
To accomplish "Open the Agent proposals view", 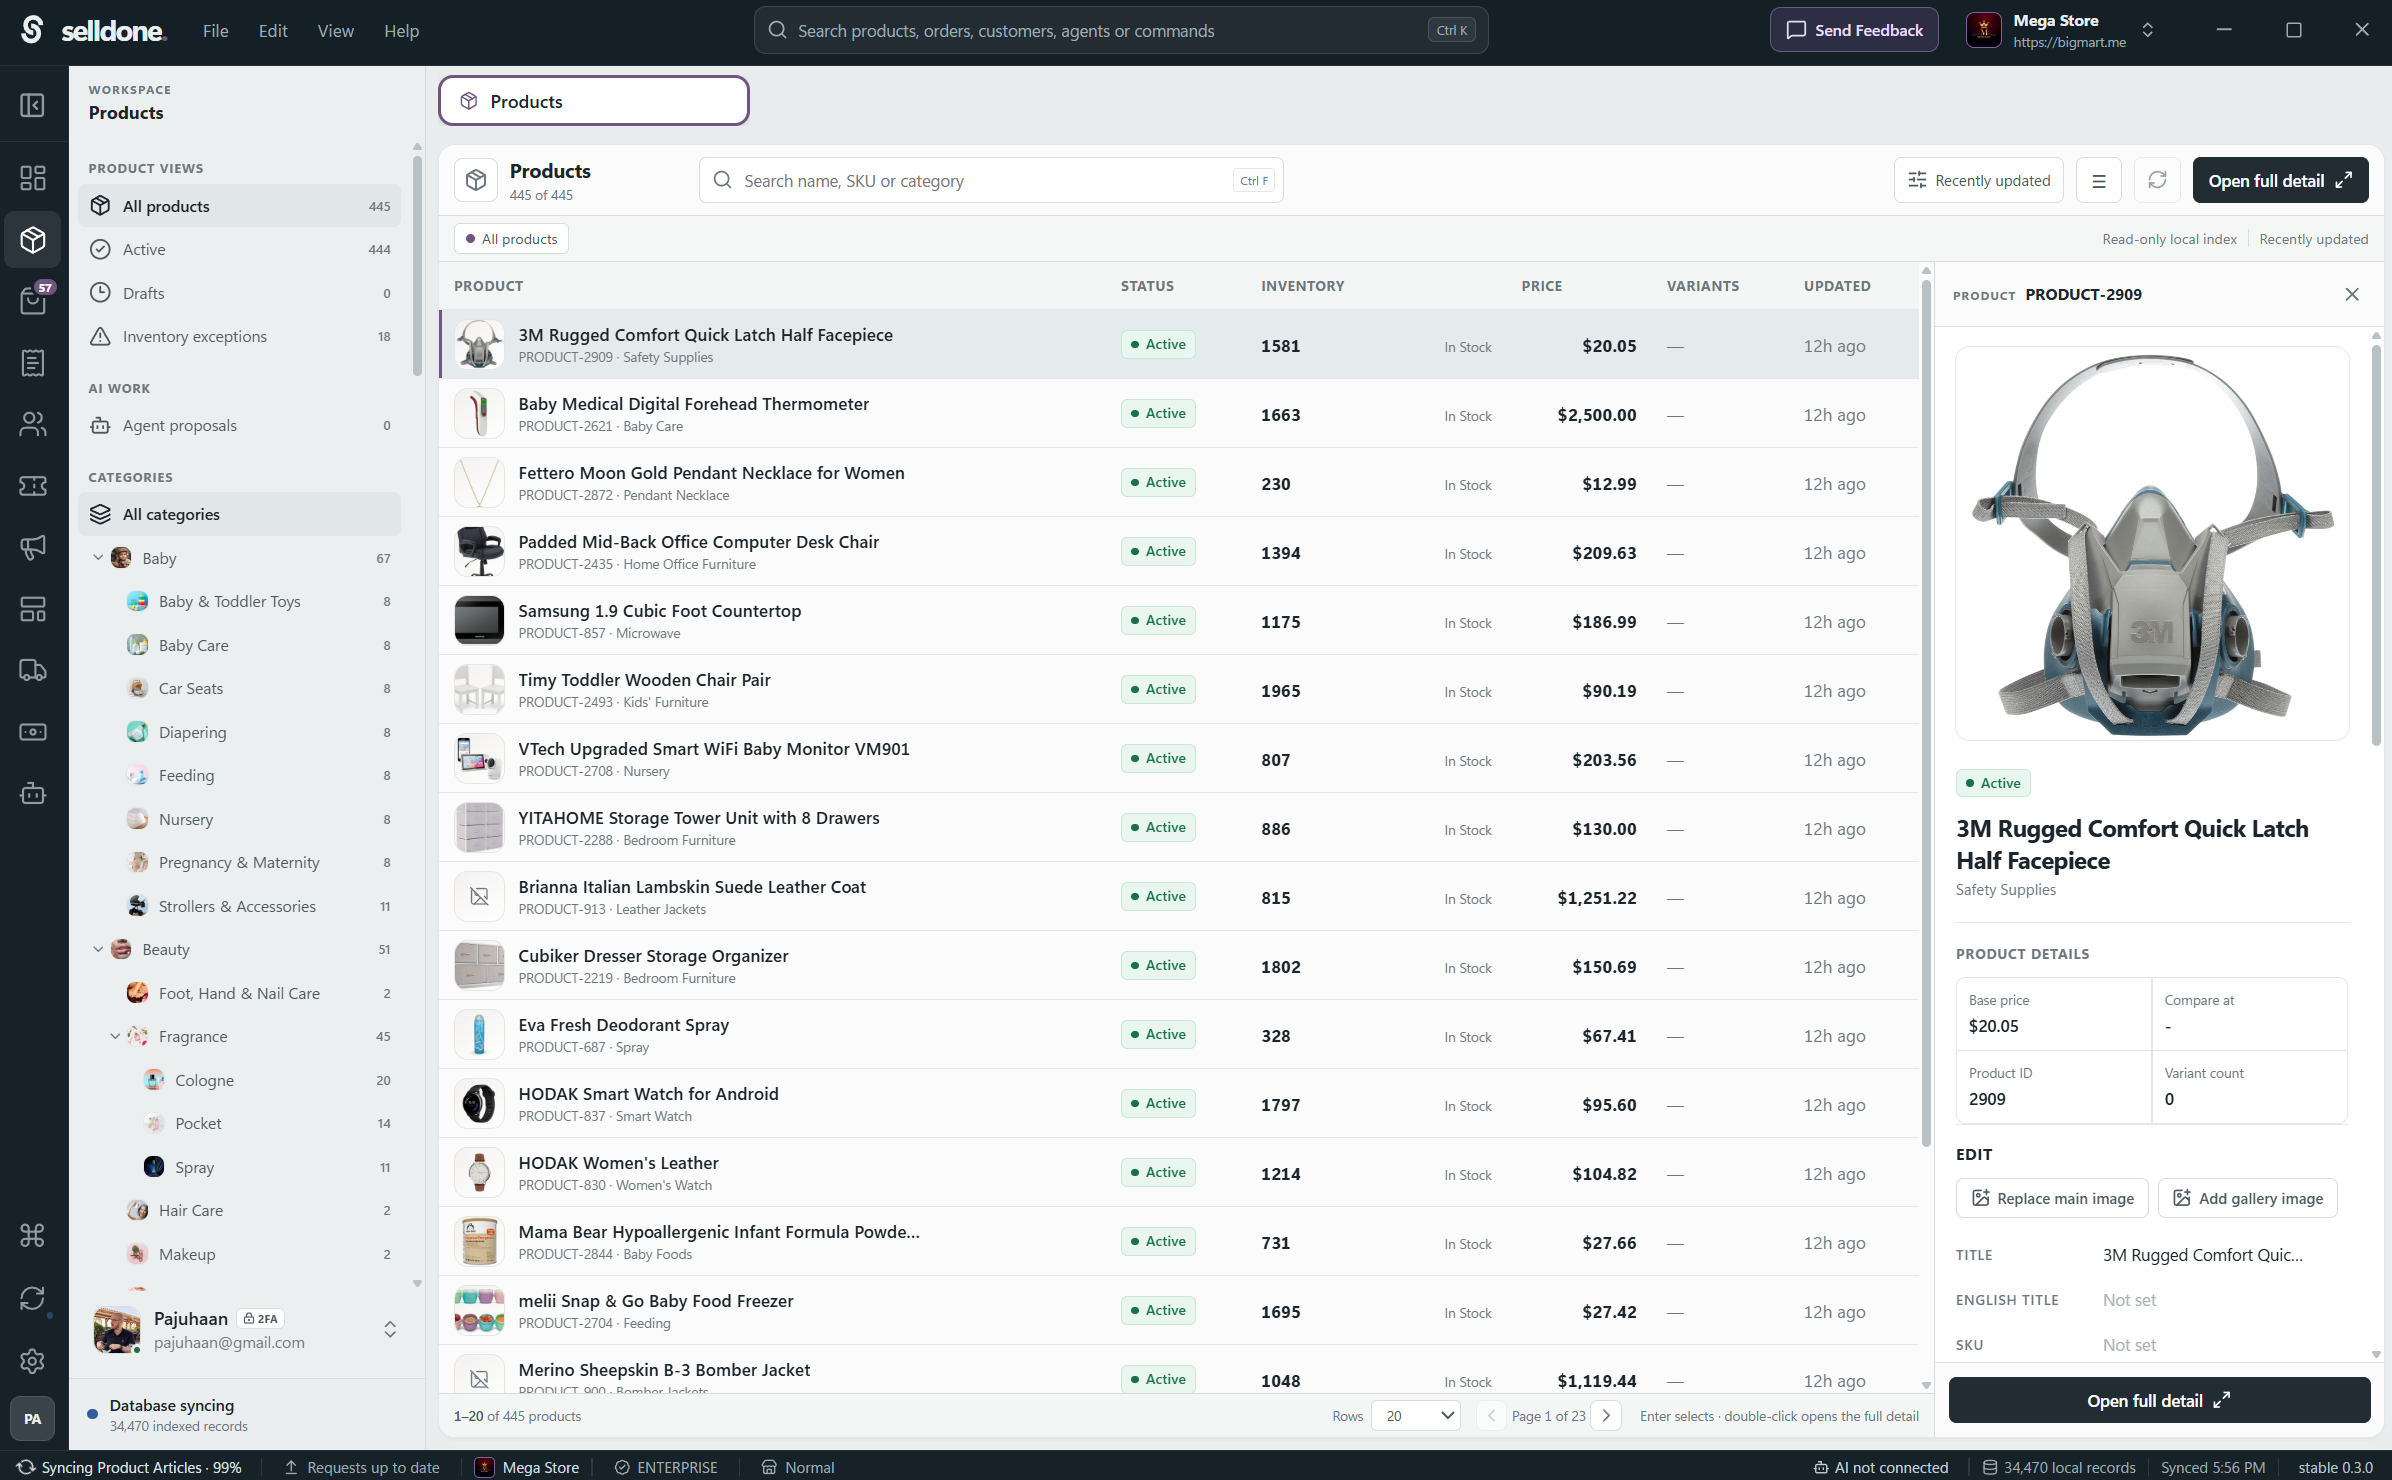I will click(240, 425).
